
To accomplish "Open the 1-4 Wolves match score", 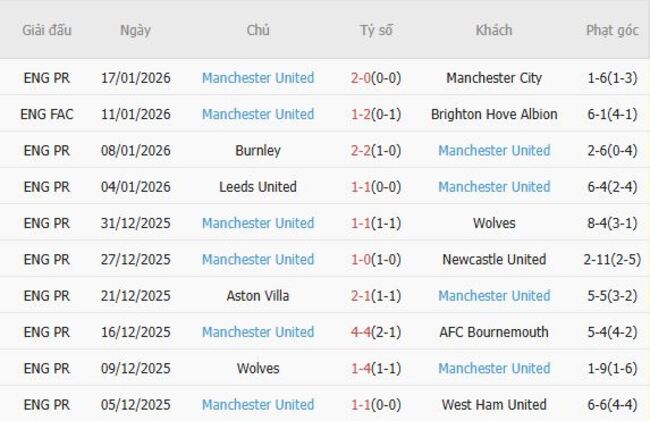I will tap(376, 369).
